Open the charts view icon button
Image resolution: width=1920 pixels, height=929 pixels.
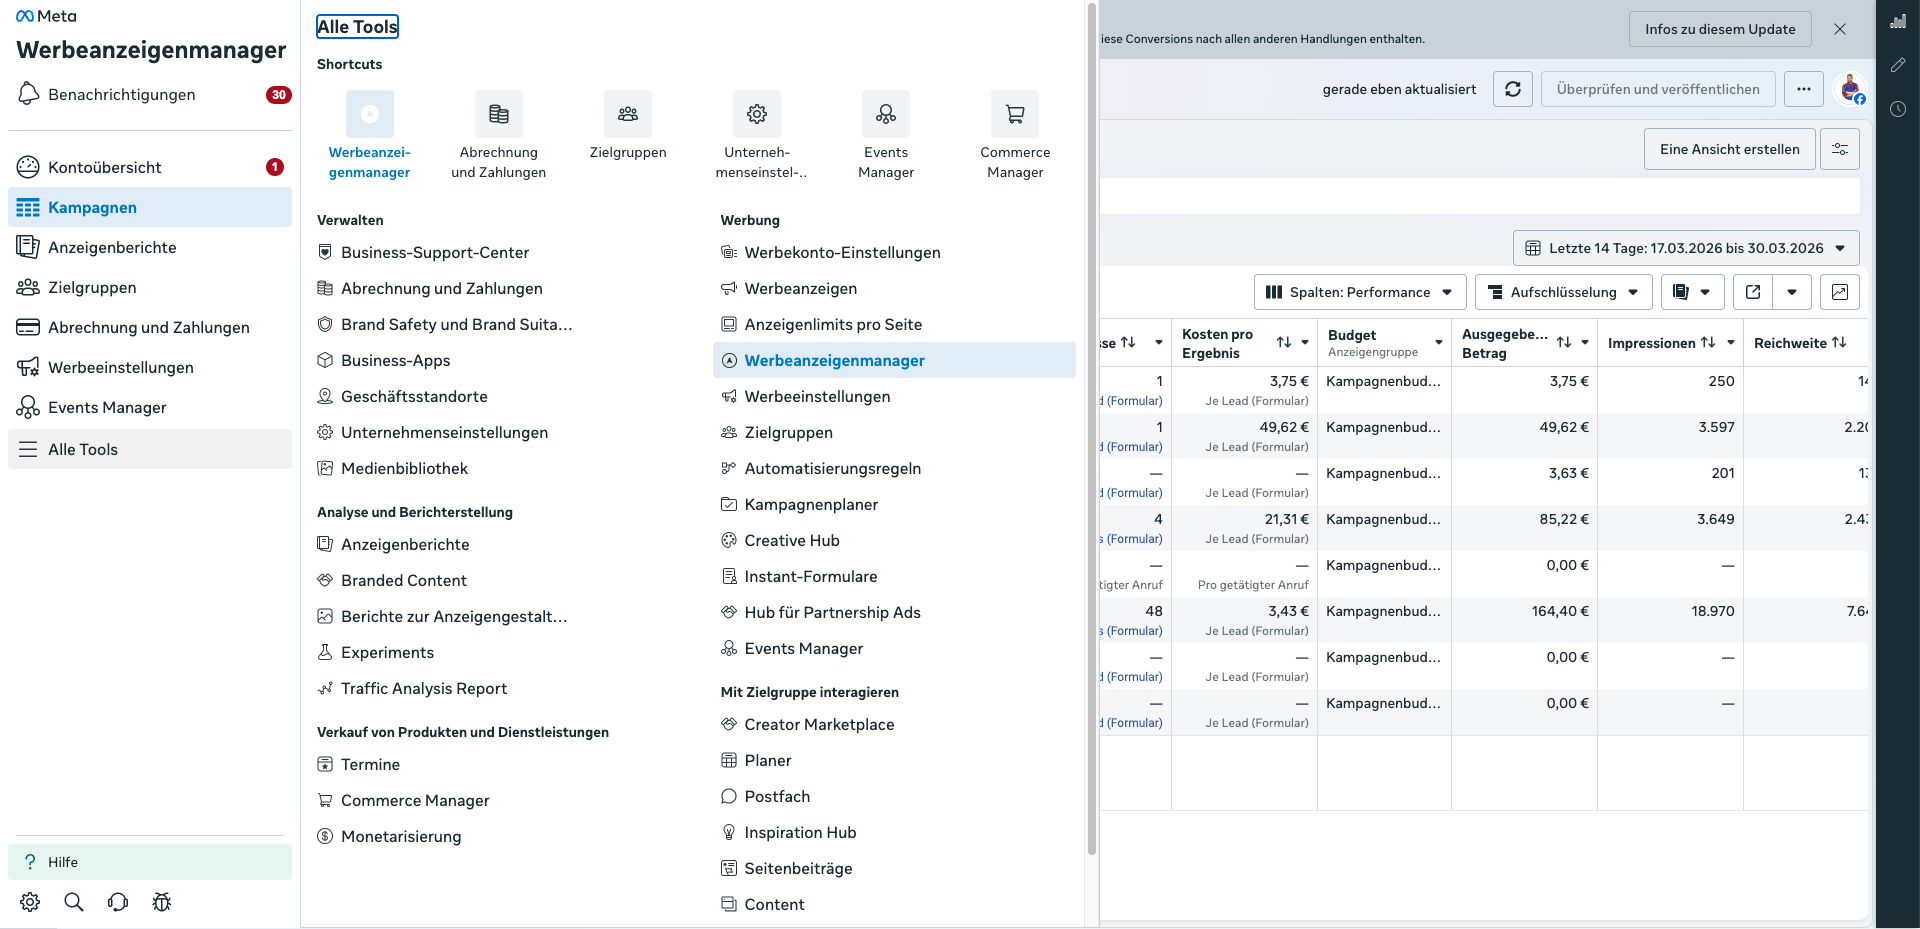pyautogui.click(x=1840, y=292)
